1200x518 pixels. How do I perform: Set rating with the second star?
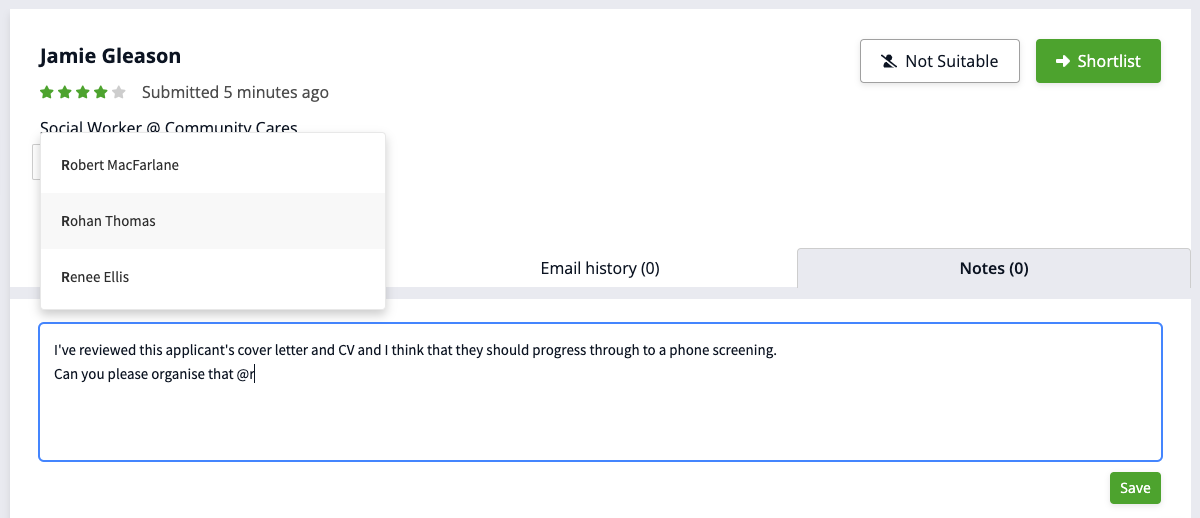(x=65, y=93)
